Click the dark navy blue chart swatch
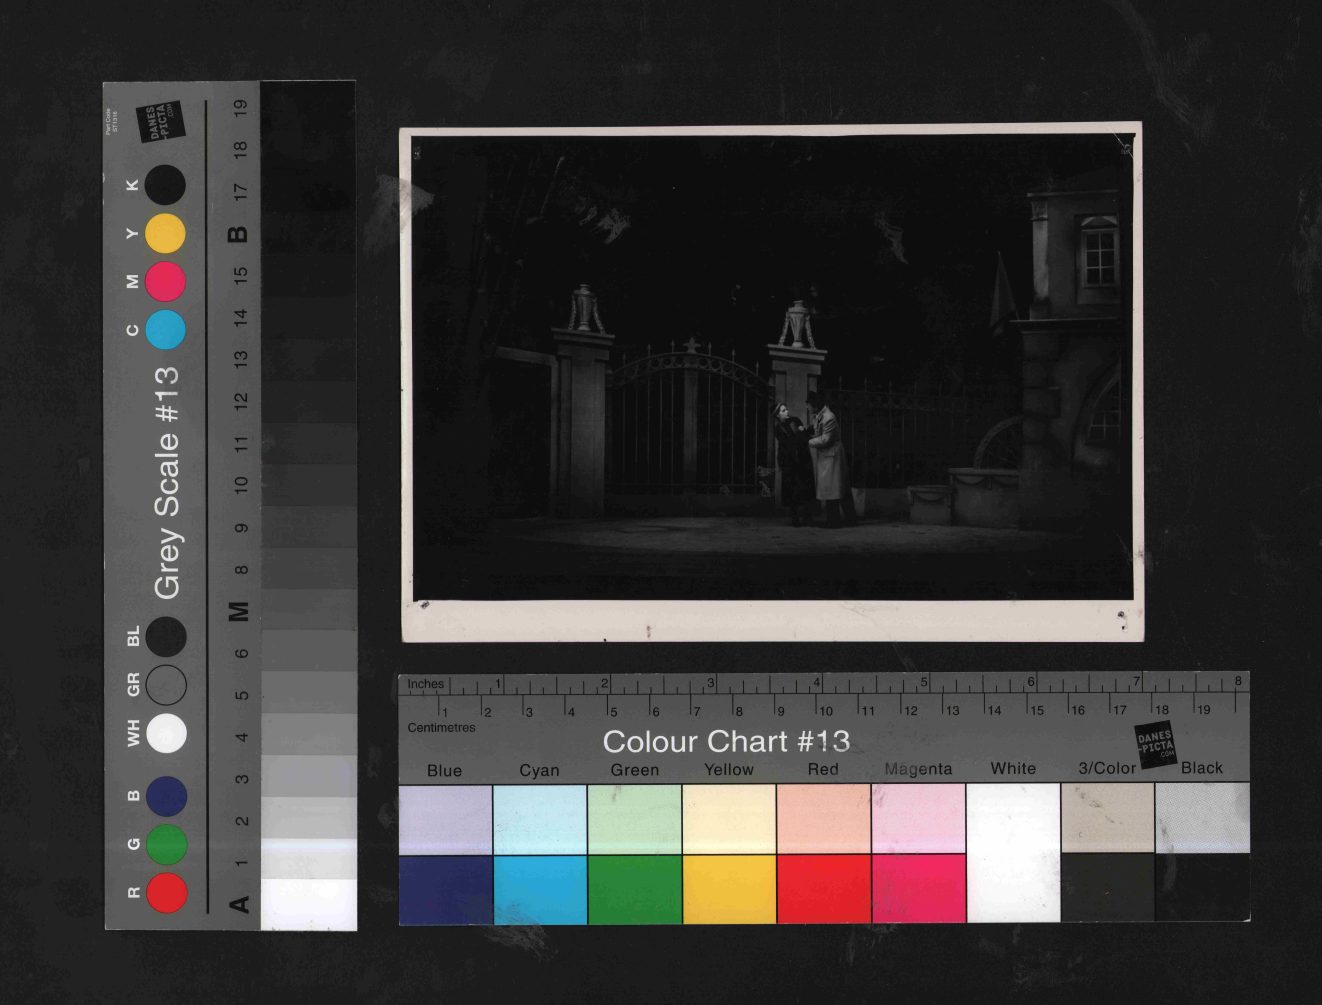1322x1005 pixels. [x=445, y=889]
